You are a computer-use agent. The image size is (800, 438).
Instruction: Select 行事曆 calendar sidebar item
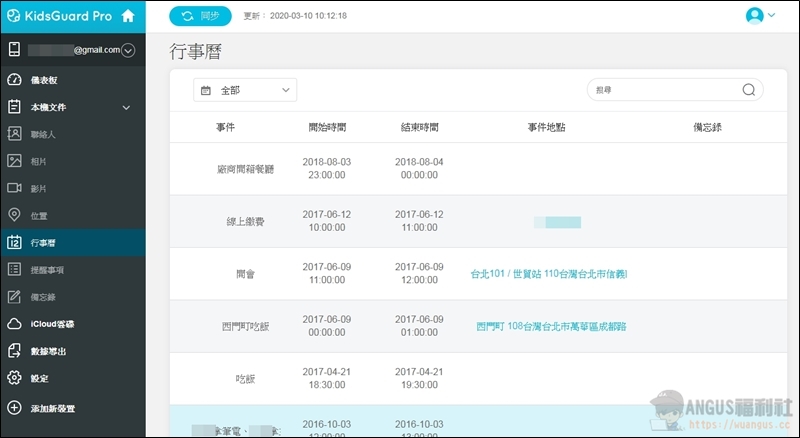[x=42, y=242]
